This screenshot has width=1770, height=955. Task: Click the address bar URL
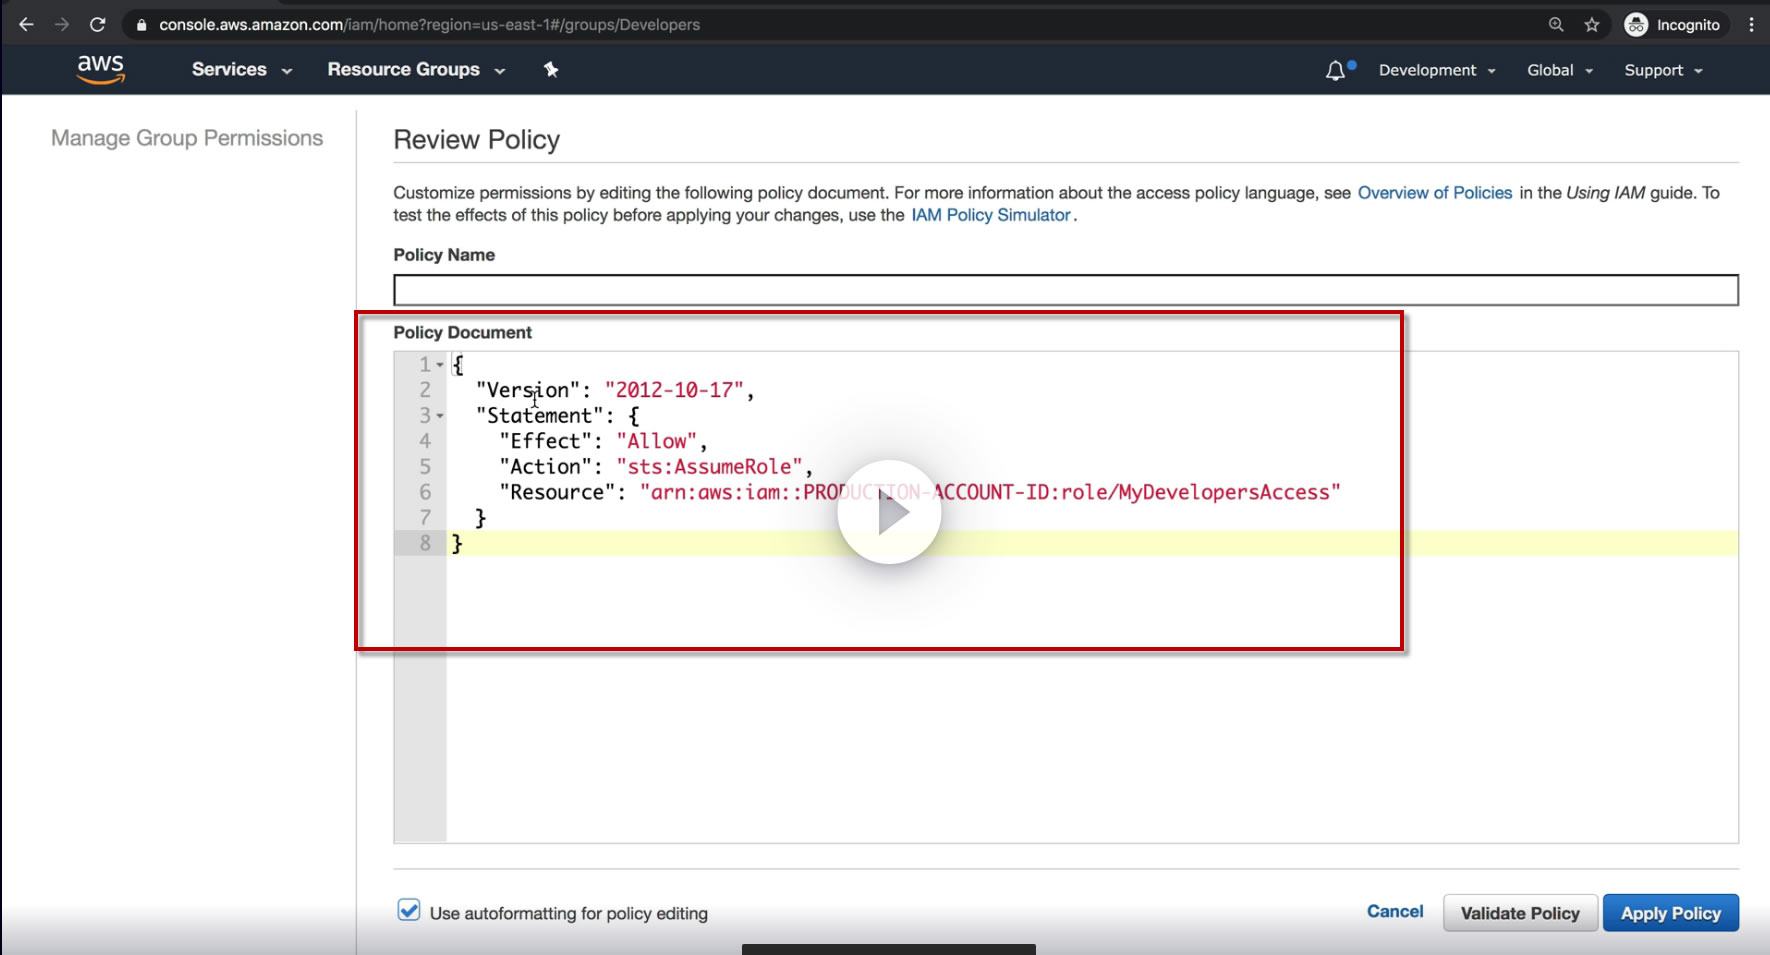tap(430, 25)
